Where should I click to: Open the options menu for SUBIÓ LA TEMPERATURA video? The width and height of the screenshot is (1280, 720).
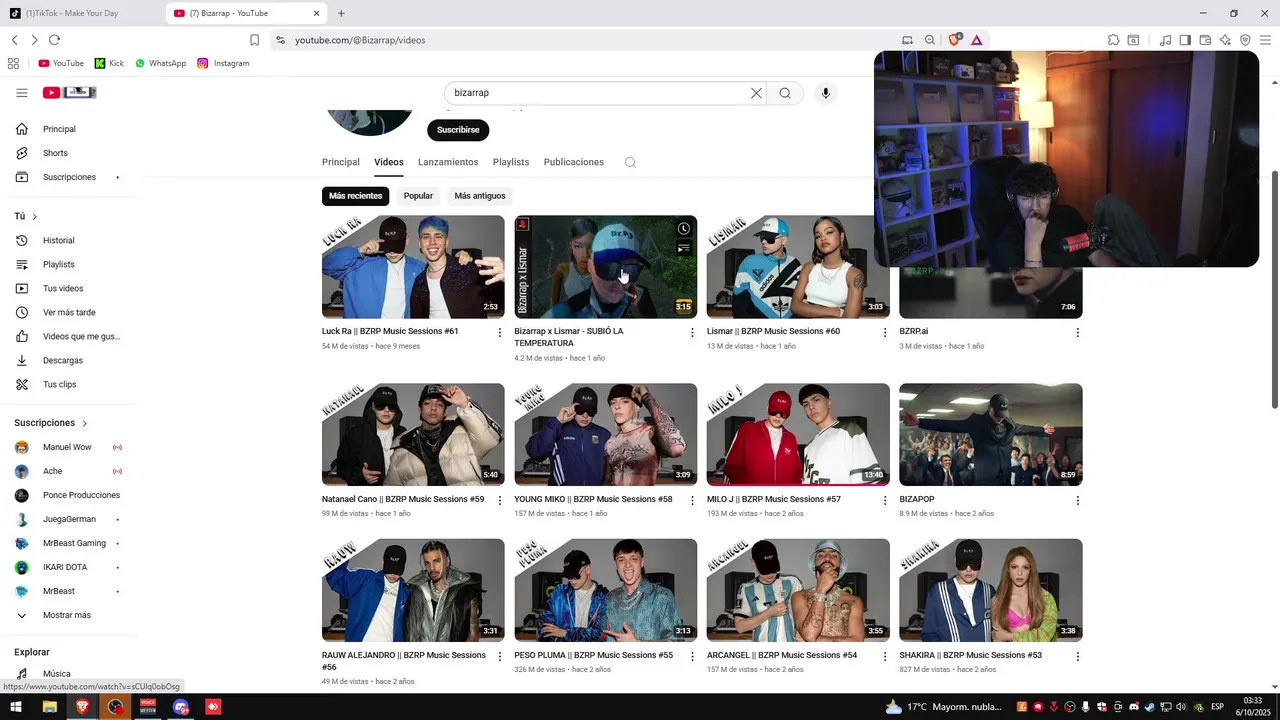692,332
